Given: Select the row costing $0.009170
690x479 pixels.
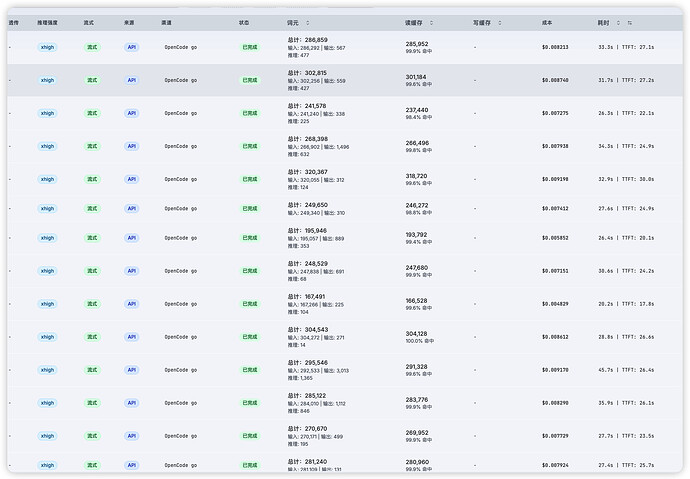Looking at the screenshot, I should [345, 370].
